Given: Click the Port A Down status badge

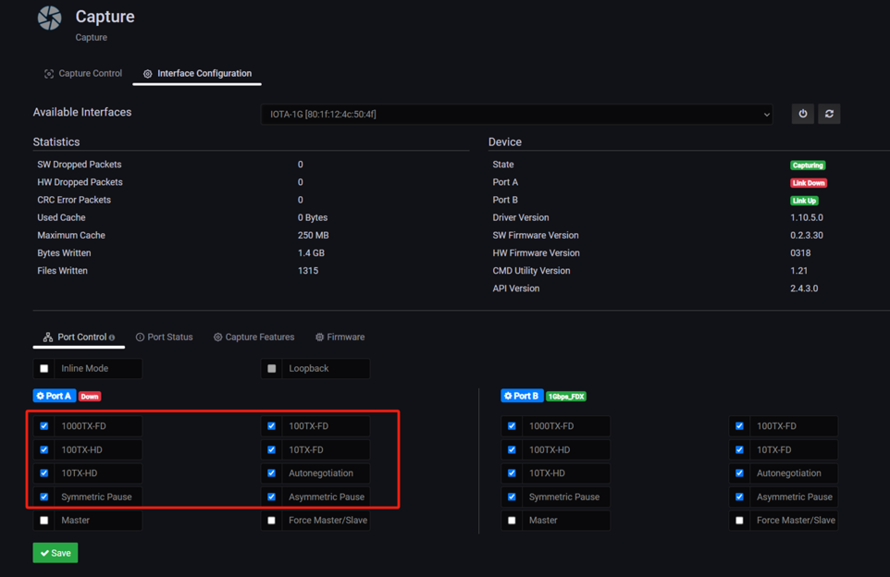Looking at the screenshot, I should (x=90, y=397).
